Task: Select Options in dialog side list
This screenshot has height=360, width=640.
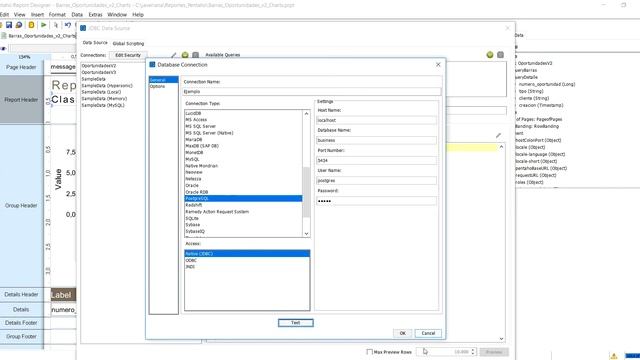Action: coord(163,87)
